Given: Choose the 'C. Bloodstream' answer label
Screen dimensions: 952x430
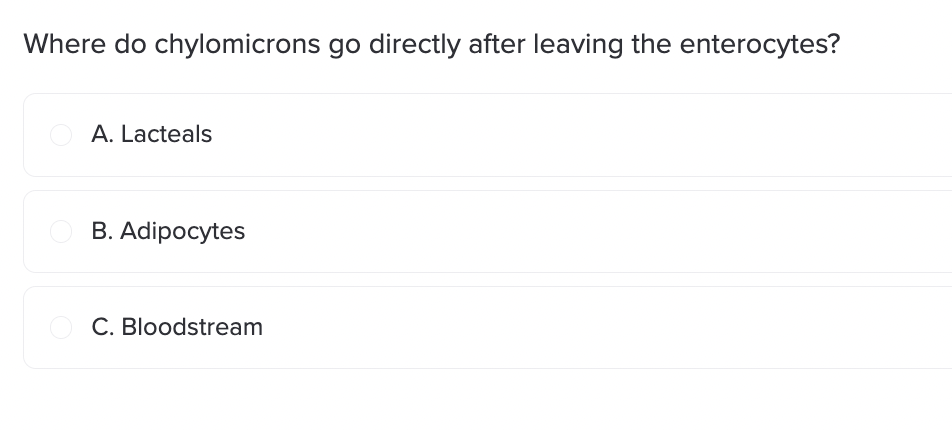Looking at the screenshot, I should (177, 327).
